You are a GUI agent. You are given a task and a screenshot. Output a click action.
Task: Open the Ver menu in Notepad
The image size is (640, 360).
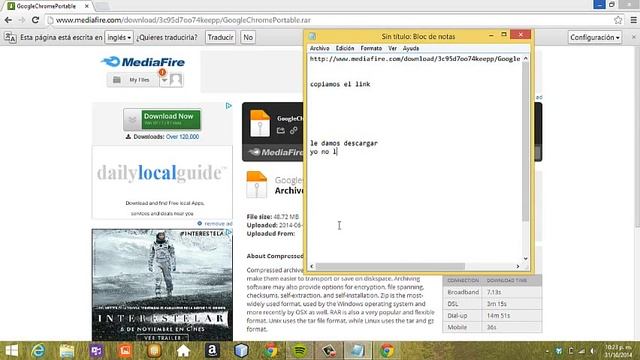392,48
